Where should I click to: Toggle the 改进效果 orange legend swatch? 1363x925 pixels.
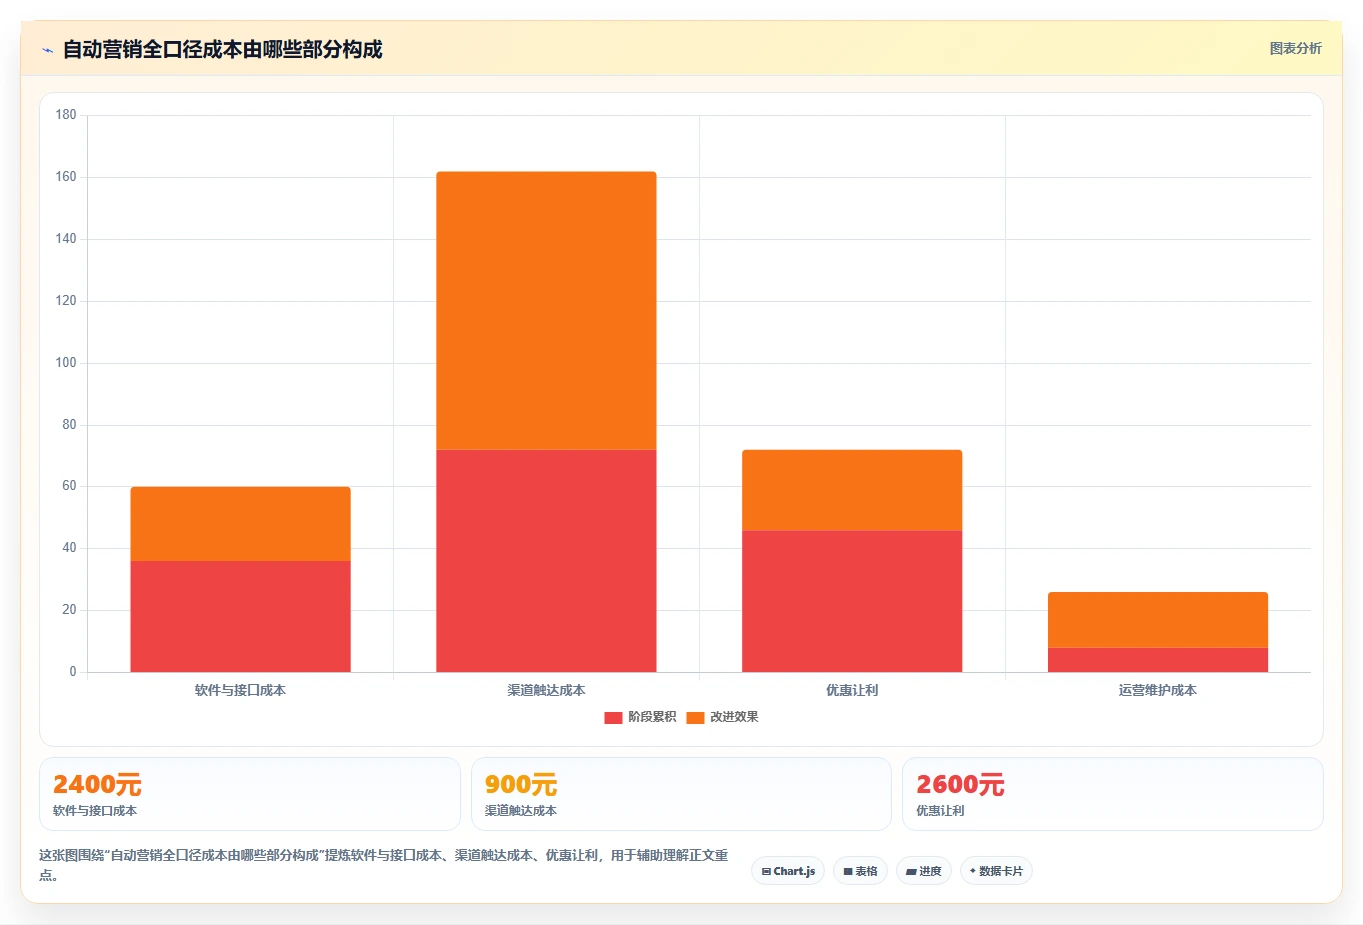[x=695, y=717]
